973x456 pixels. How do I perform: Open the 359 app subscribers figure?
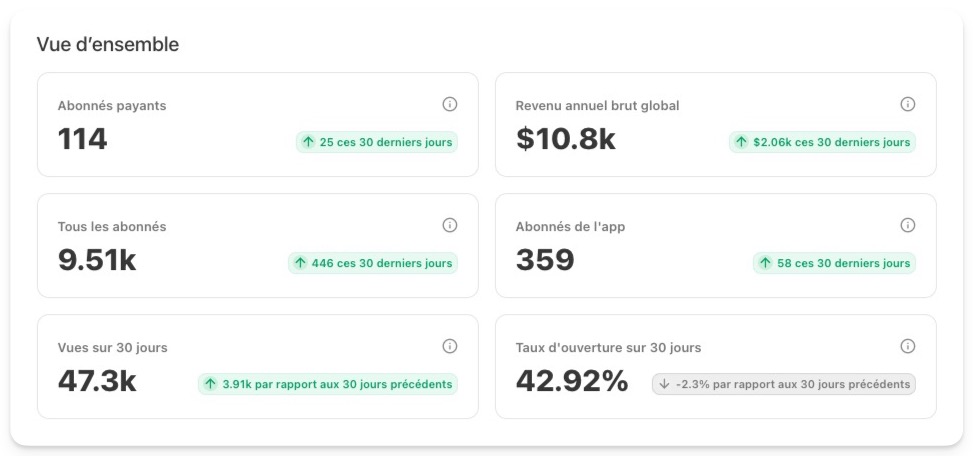(x=545, y=261)
